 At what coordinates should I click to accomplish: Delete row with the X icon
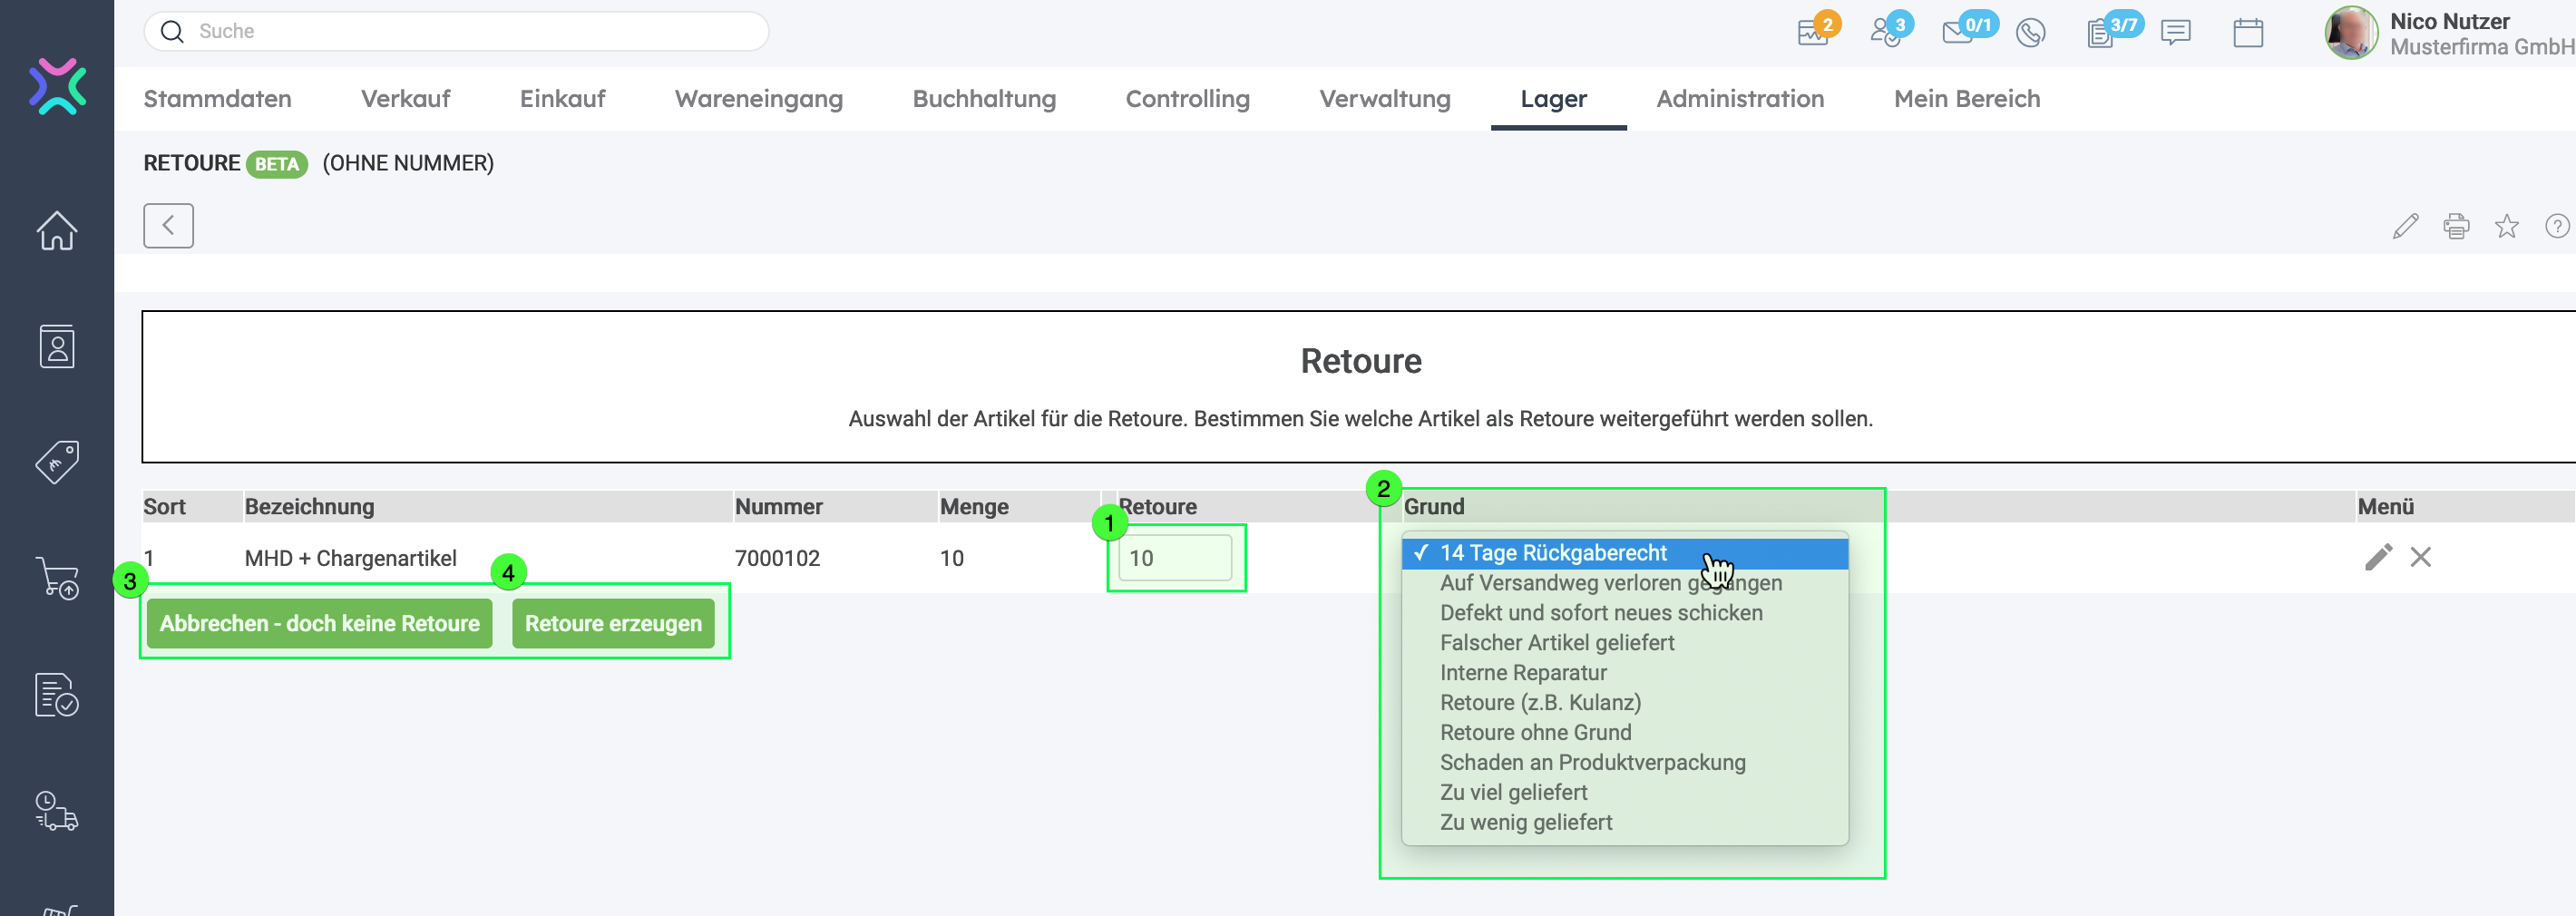(2420, 557)
